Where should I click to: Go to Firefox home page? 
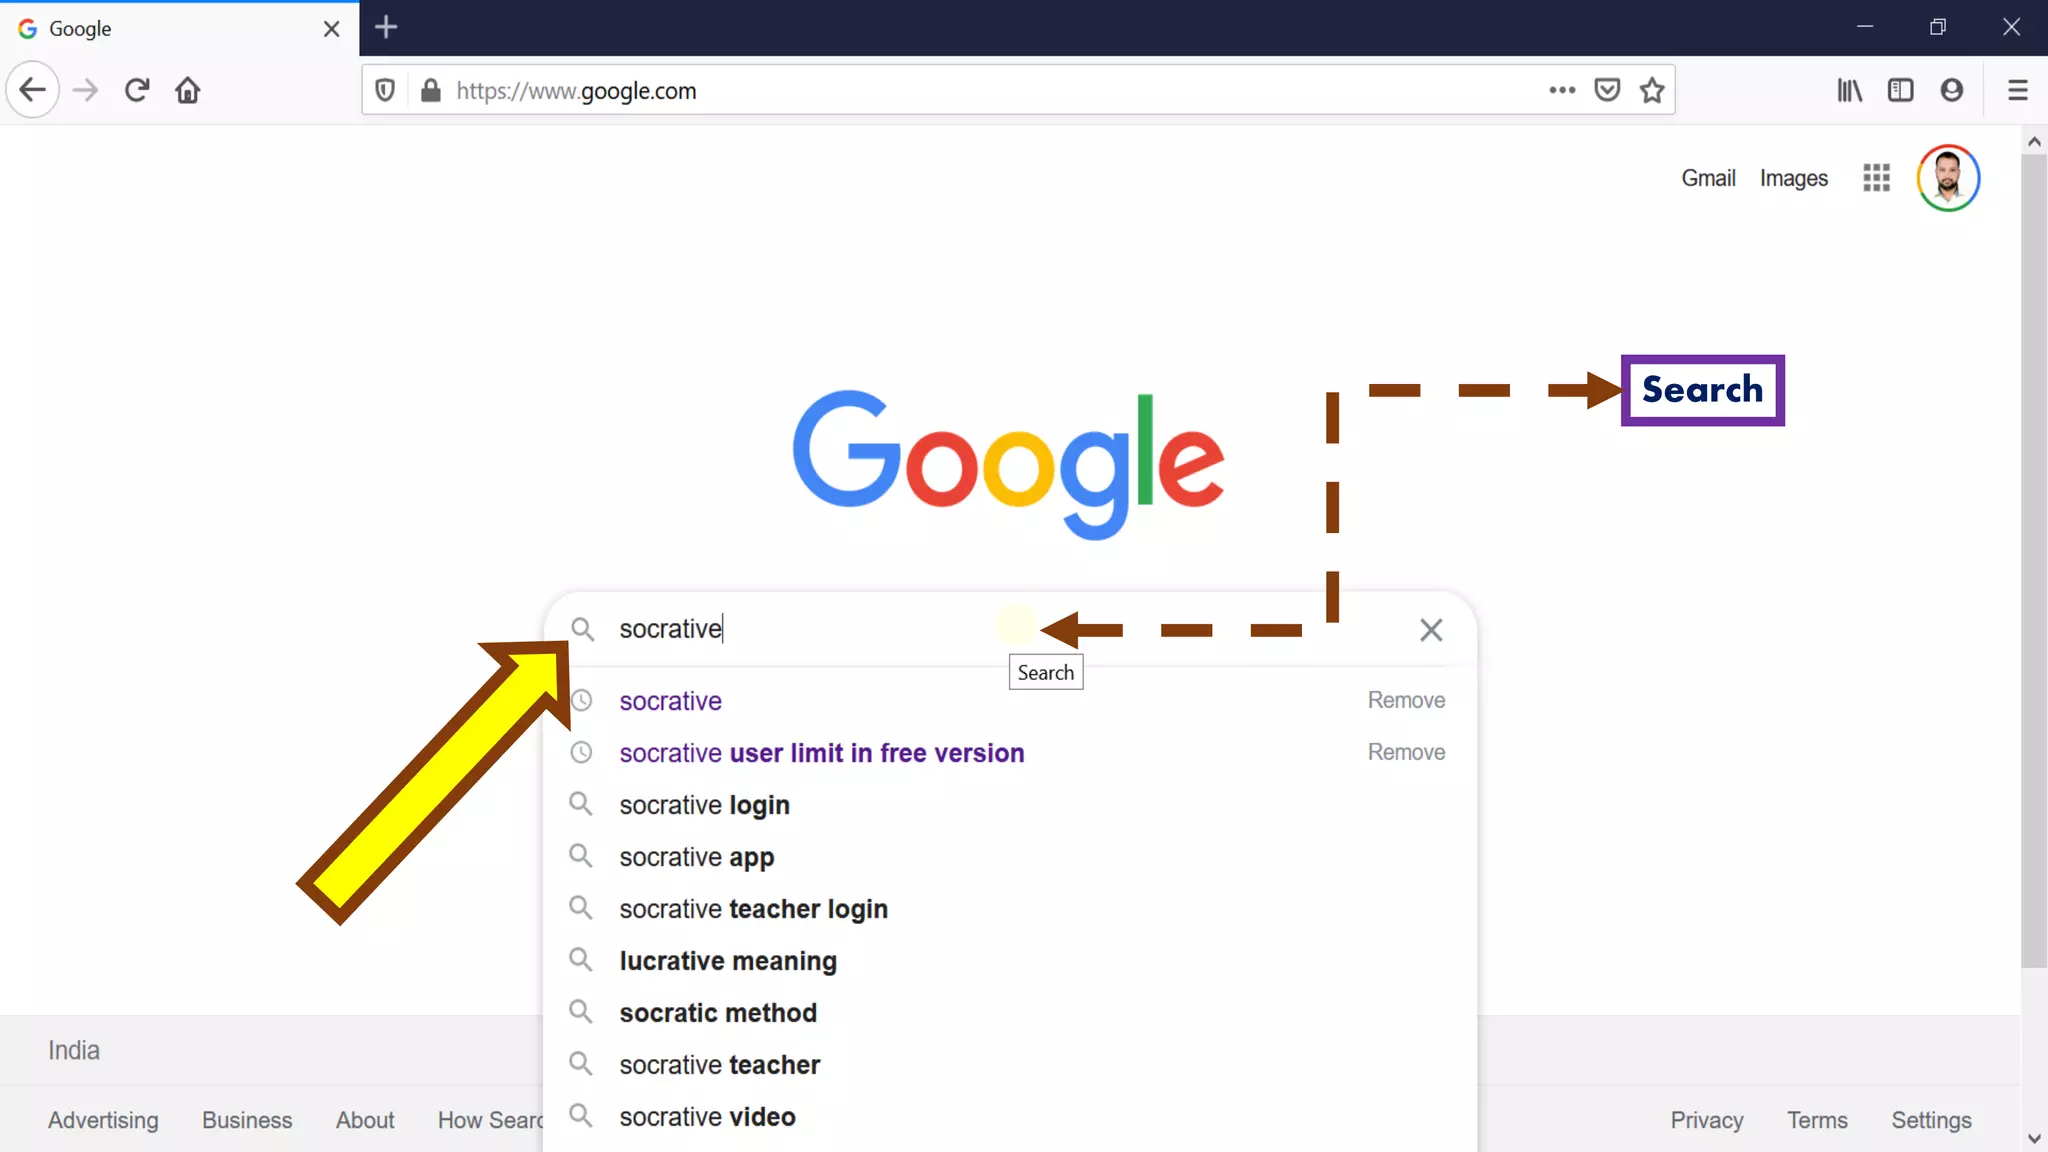pyautogui.click(x=187, y=90)
